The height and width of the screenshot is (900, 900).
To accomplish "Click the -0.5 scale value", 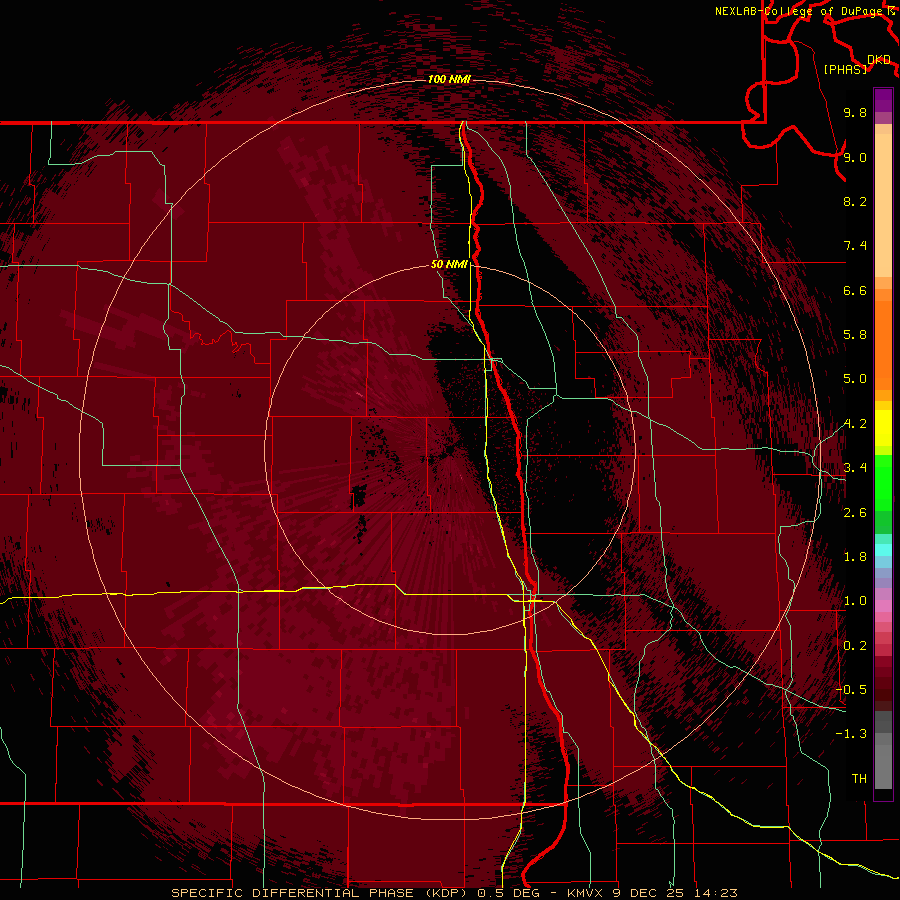I will click(x=851, y=690).
